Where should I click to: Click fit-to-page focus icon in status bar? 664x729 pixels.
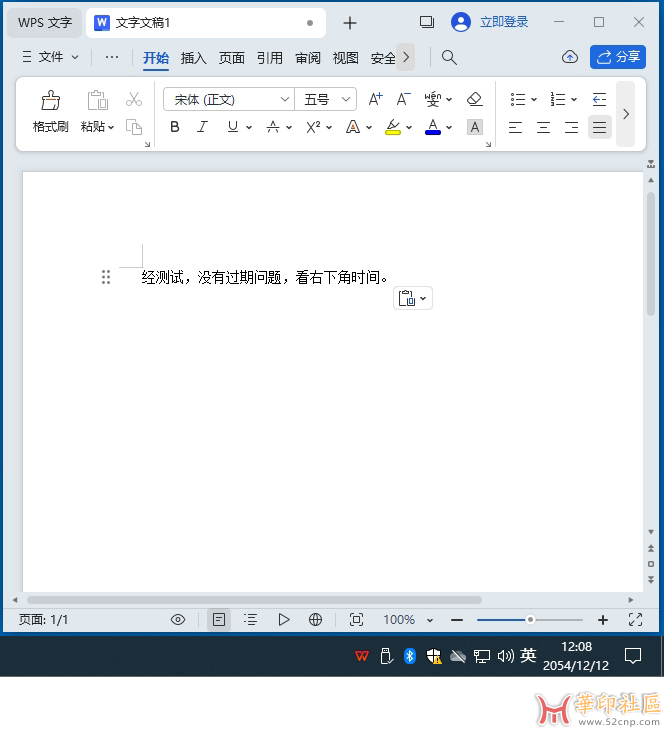(x=356, y=620)
